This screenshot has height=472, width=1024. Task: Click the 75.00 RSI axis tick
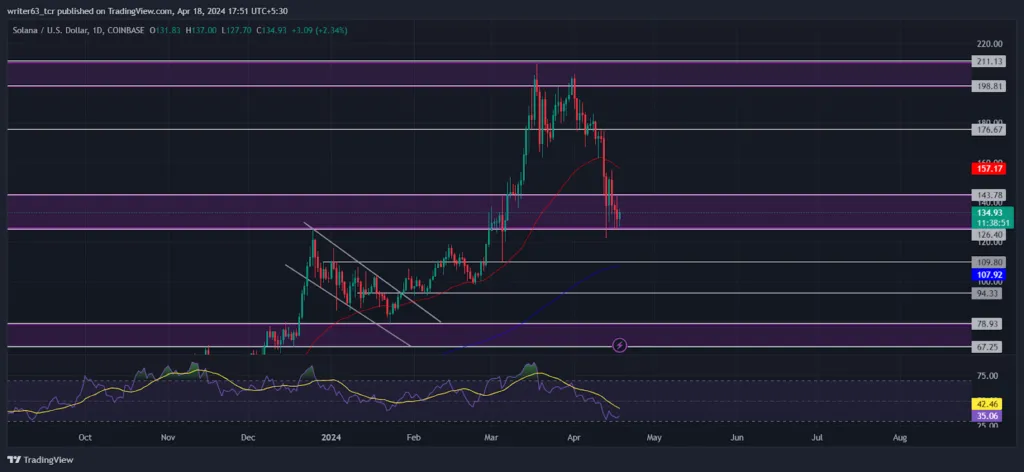pos(988,376)
